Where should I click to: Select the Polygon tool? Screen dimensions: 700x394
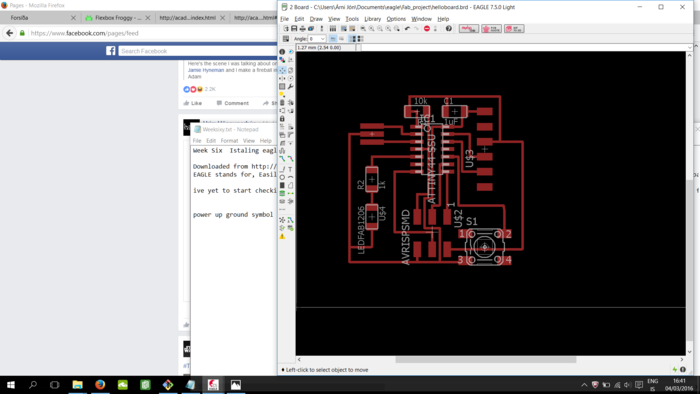[291, 185]
